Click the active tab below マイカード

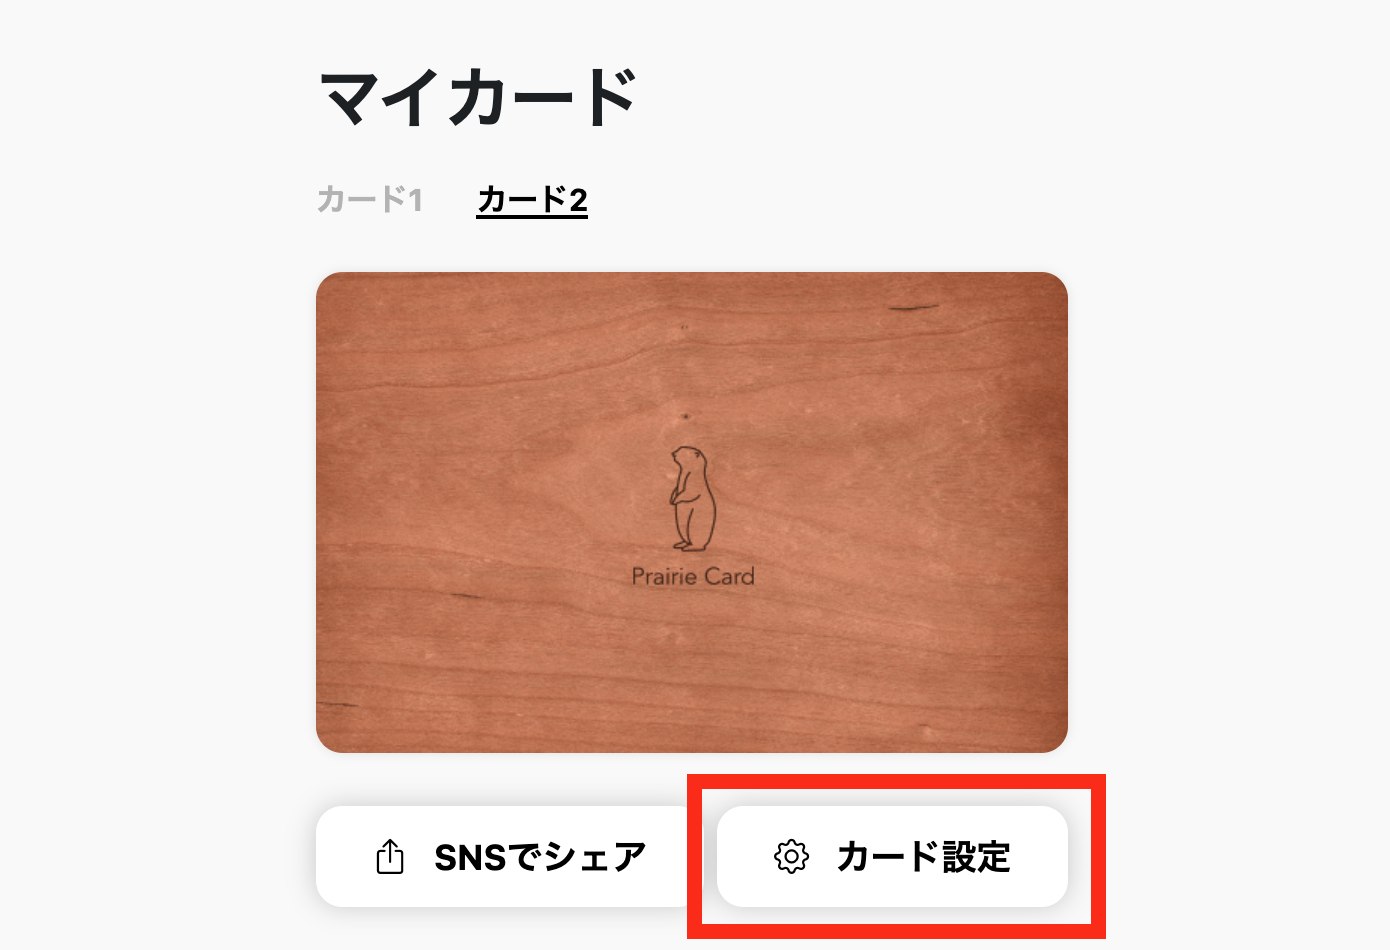pos(532,200)
